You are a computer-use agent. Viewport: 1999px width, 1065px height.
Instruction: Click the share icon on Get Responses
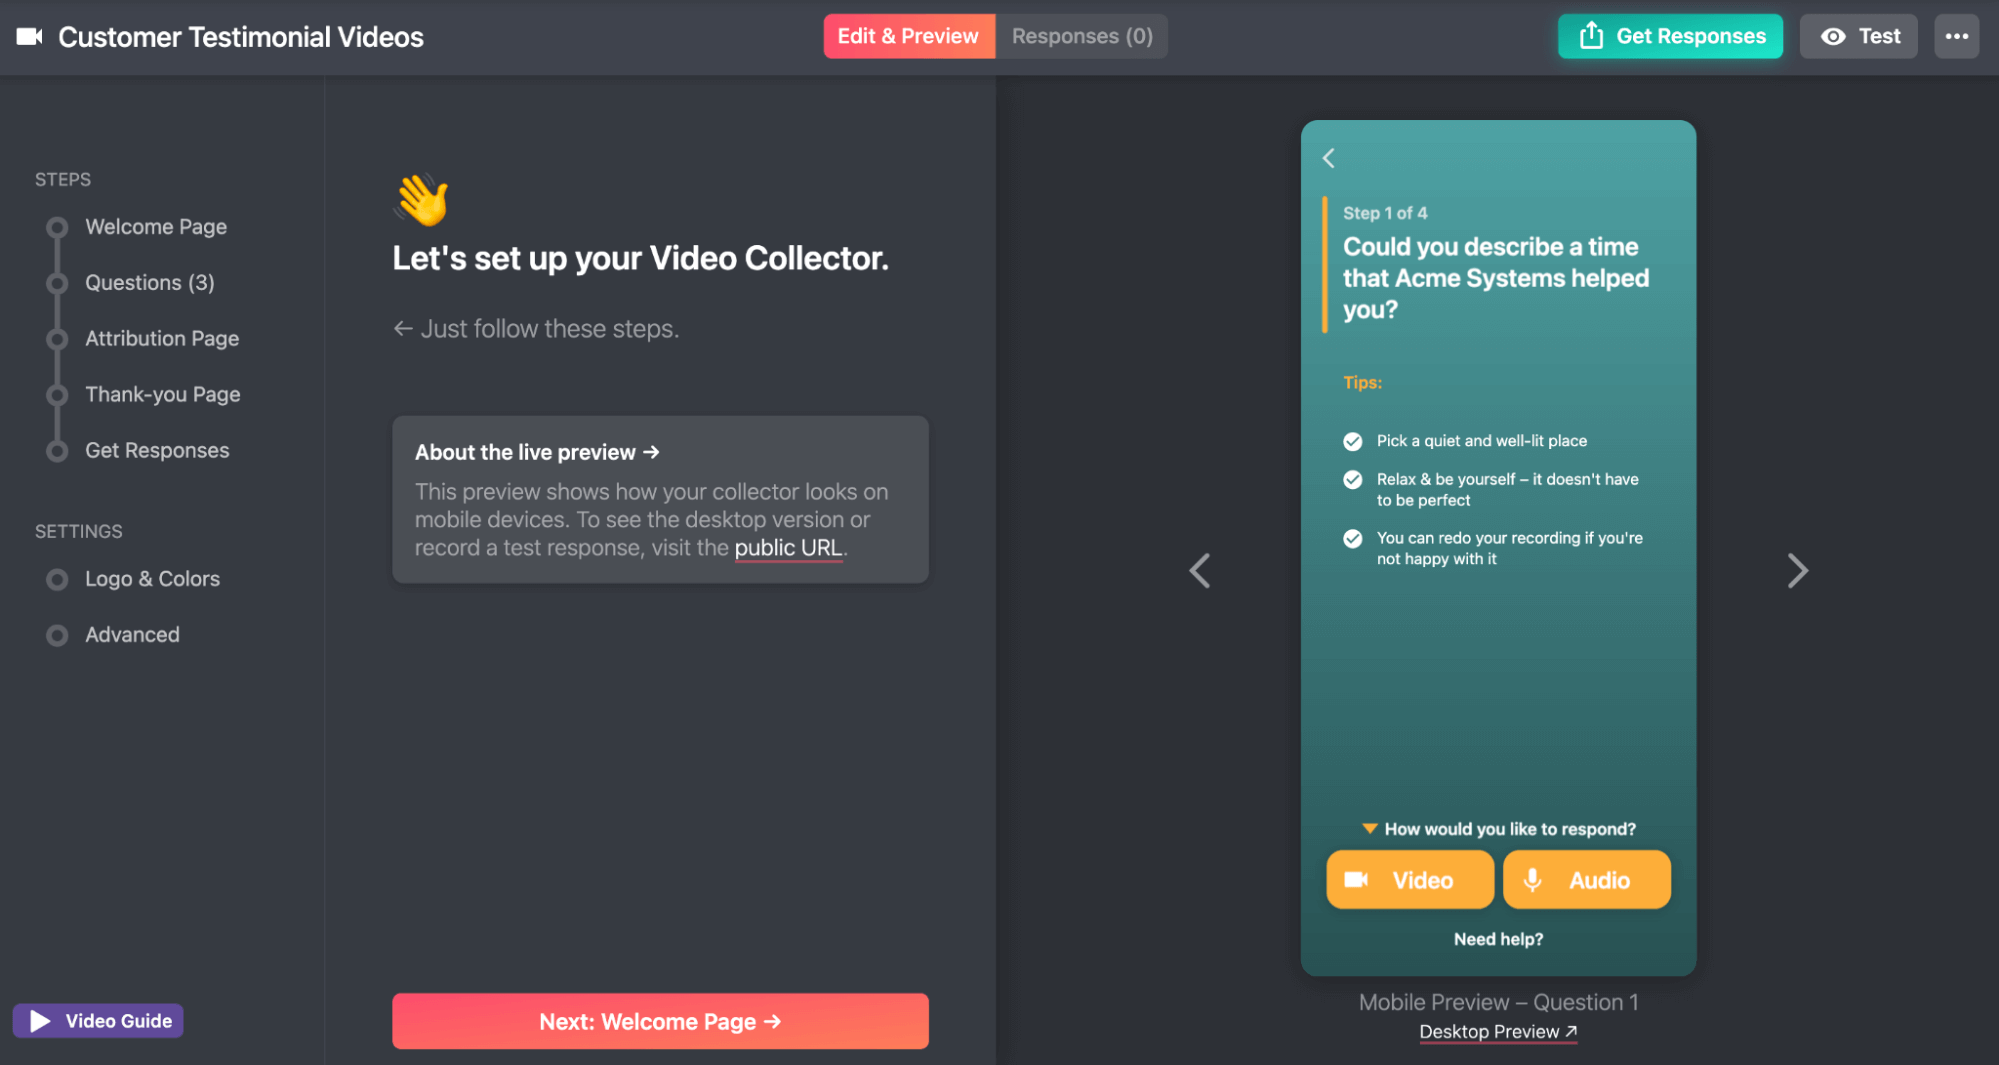1591,35
